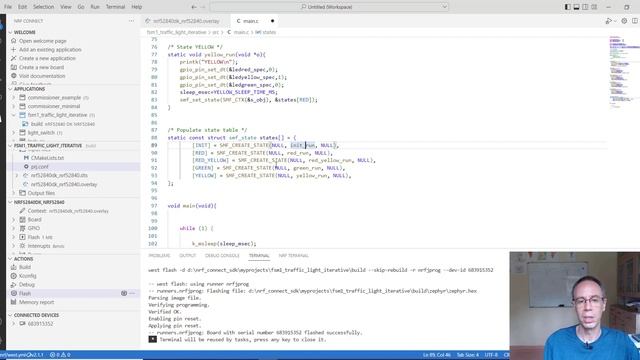The height and width of the screenshot is (360, 640).
Task: Click unsaved dot on main.c tab
Action: coord(272,21)
